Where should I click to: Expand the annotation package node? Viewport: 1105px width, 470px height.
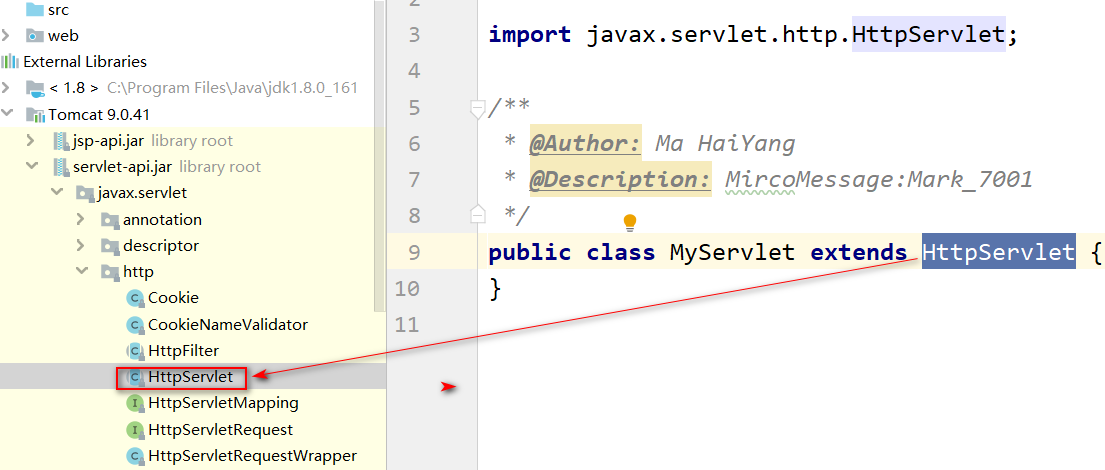click(82, 220)
